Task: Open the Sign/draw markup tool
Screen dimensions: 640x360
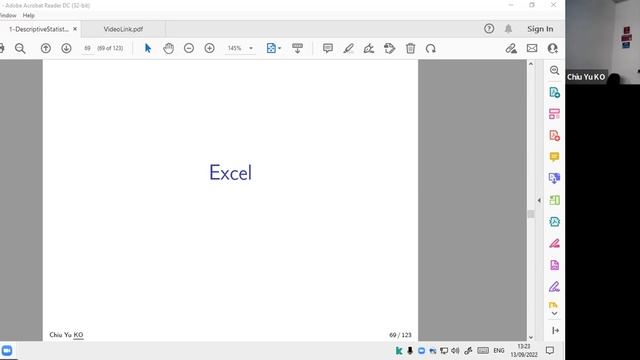Action: click(x=369, y=49)
